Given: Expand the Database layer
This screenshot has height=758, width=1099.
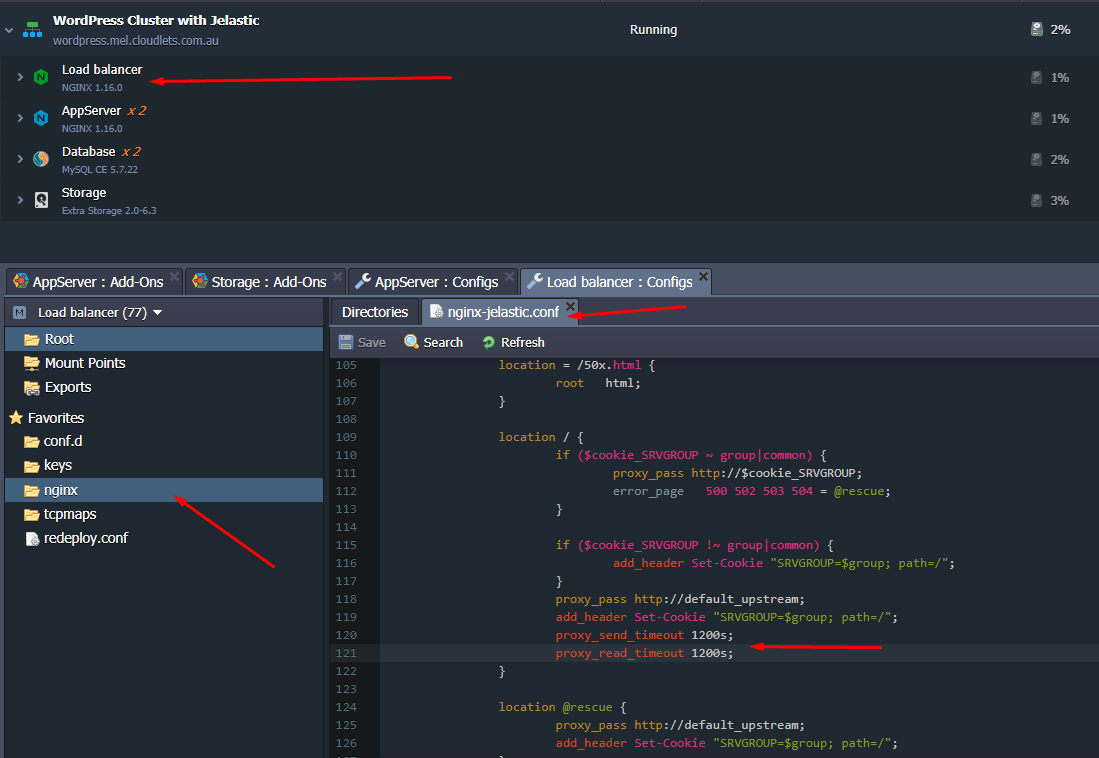Looking at the screenshot, I should click(20, 159).
